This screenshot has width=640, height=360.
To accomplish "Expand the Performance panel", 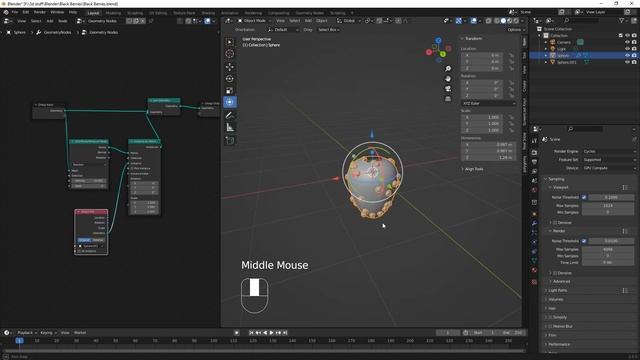I will (559, 344).
